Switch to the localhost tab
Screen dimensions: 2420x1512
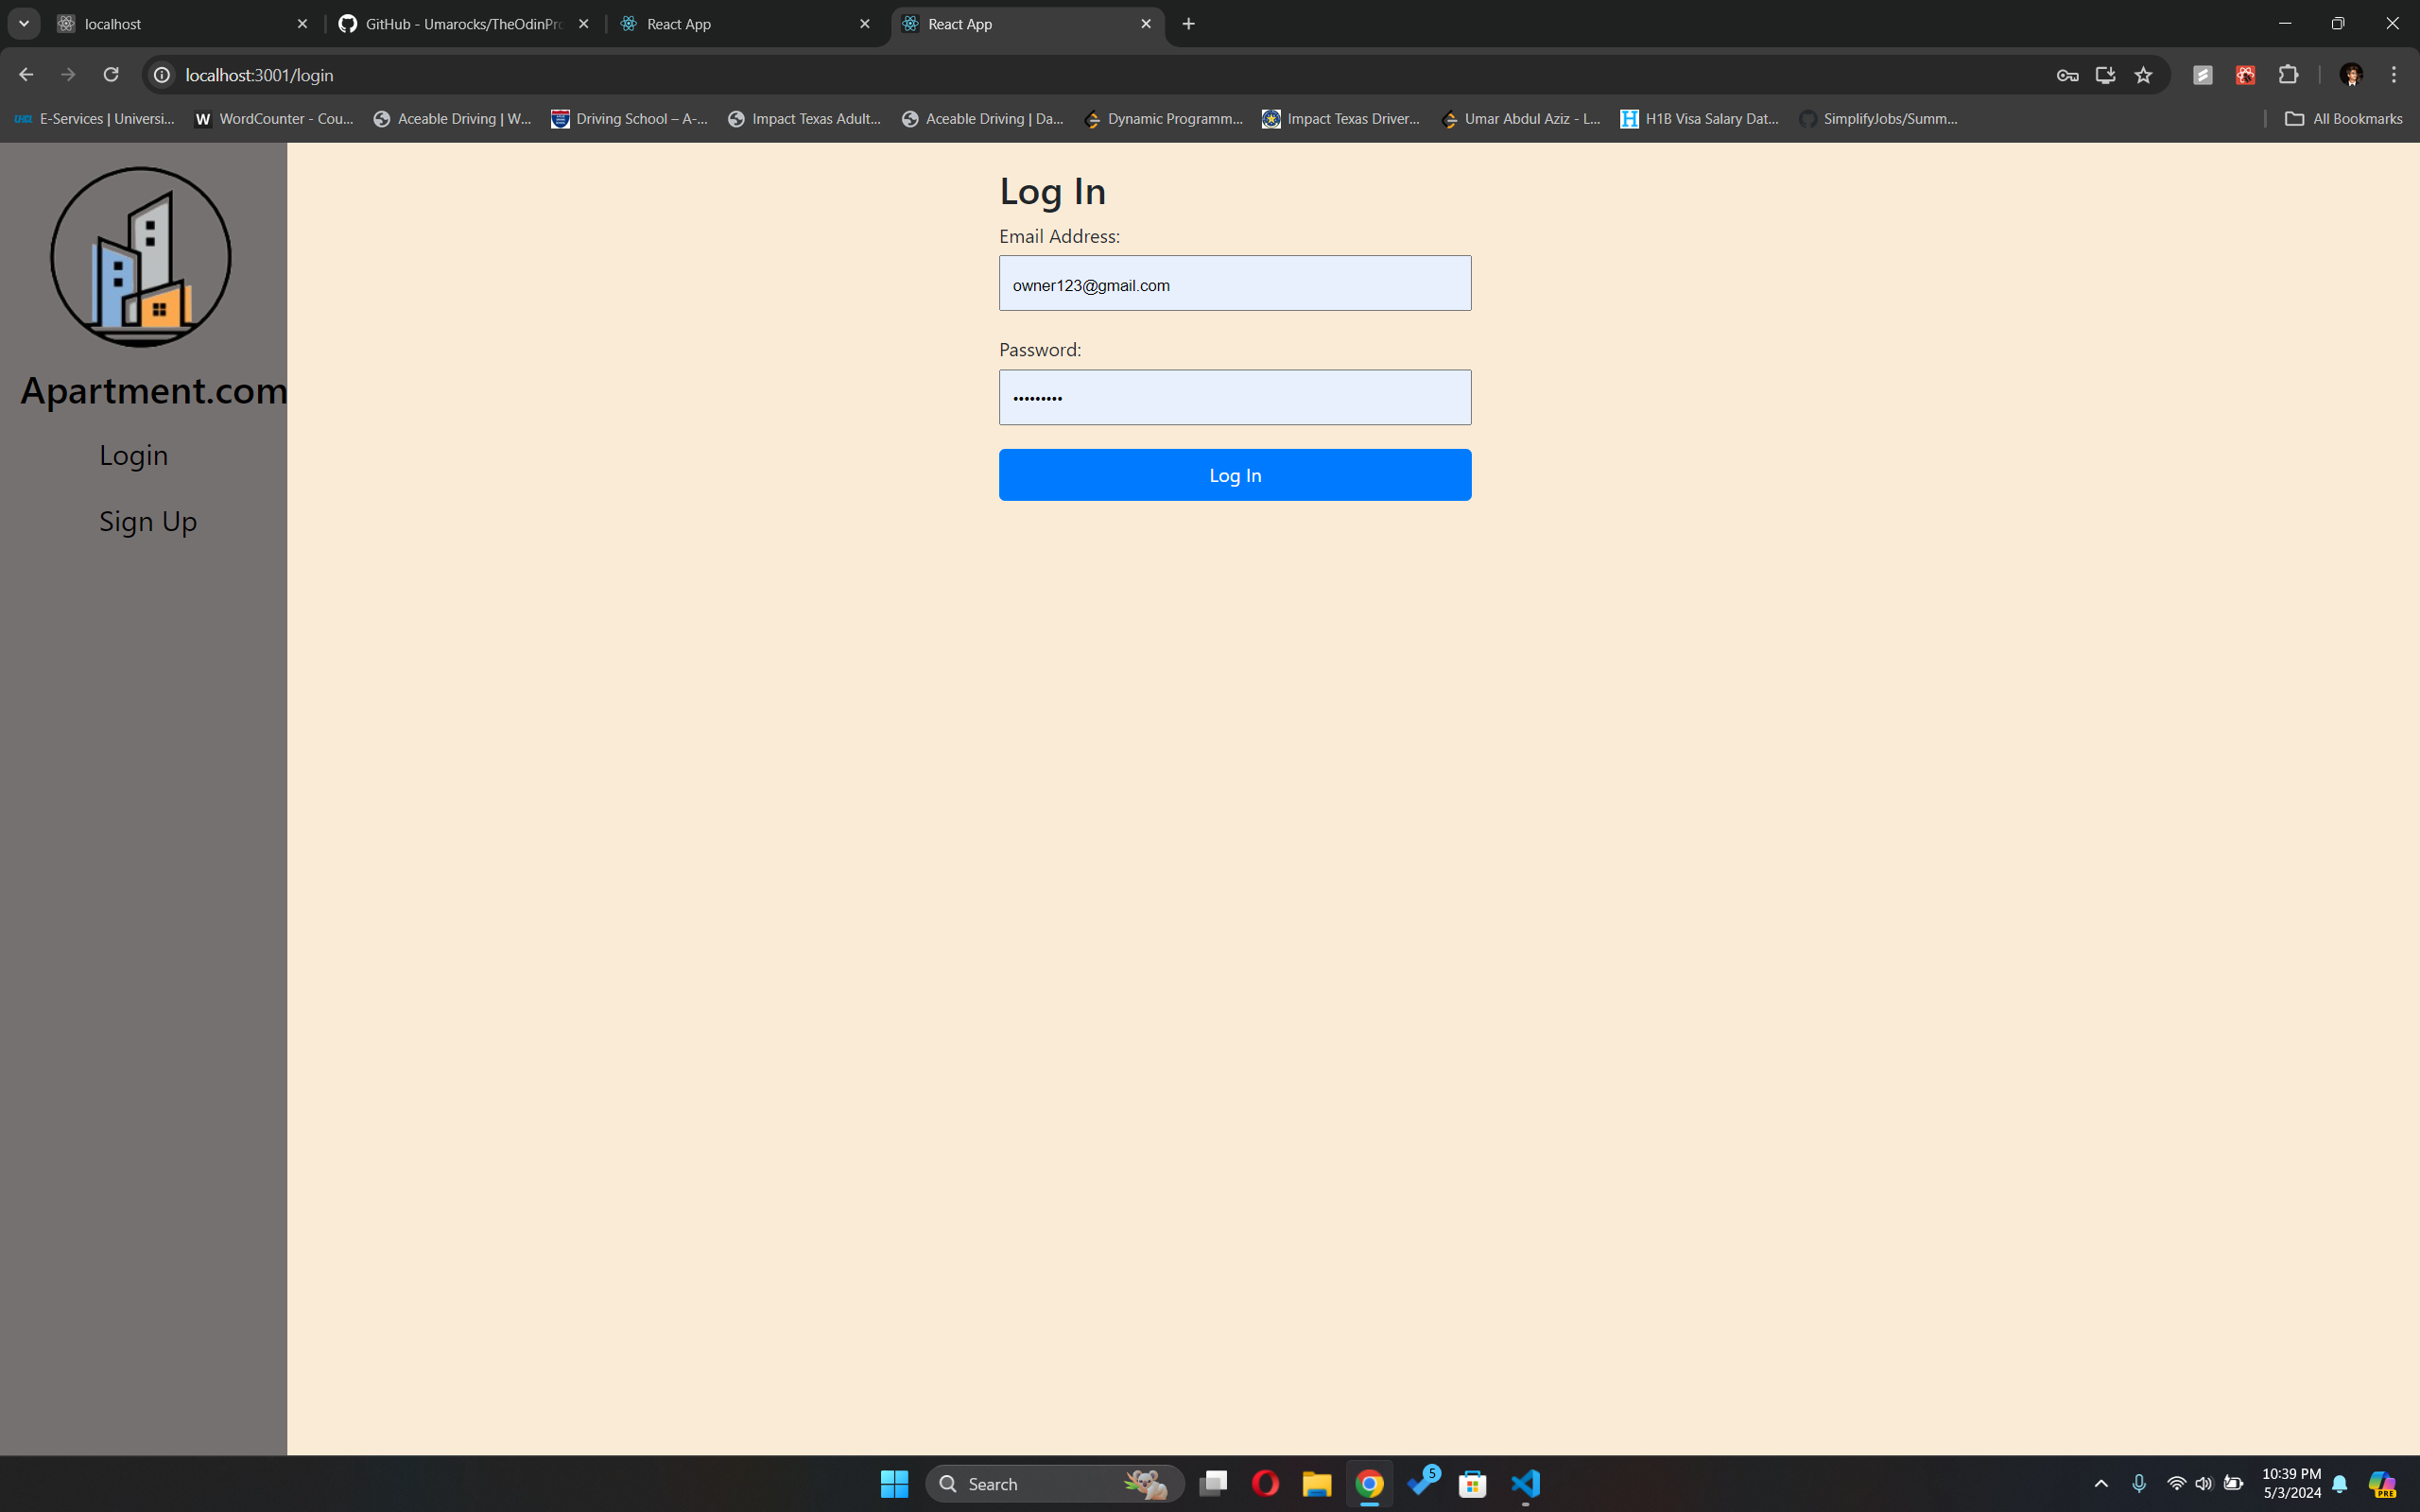[180, 24]
